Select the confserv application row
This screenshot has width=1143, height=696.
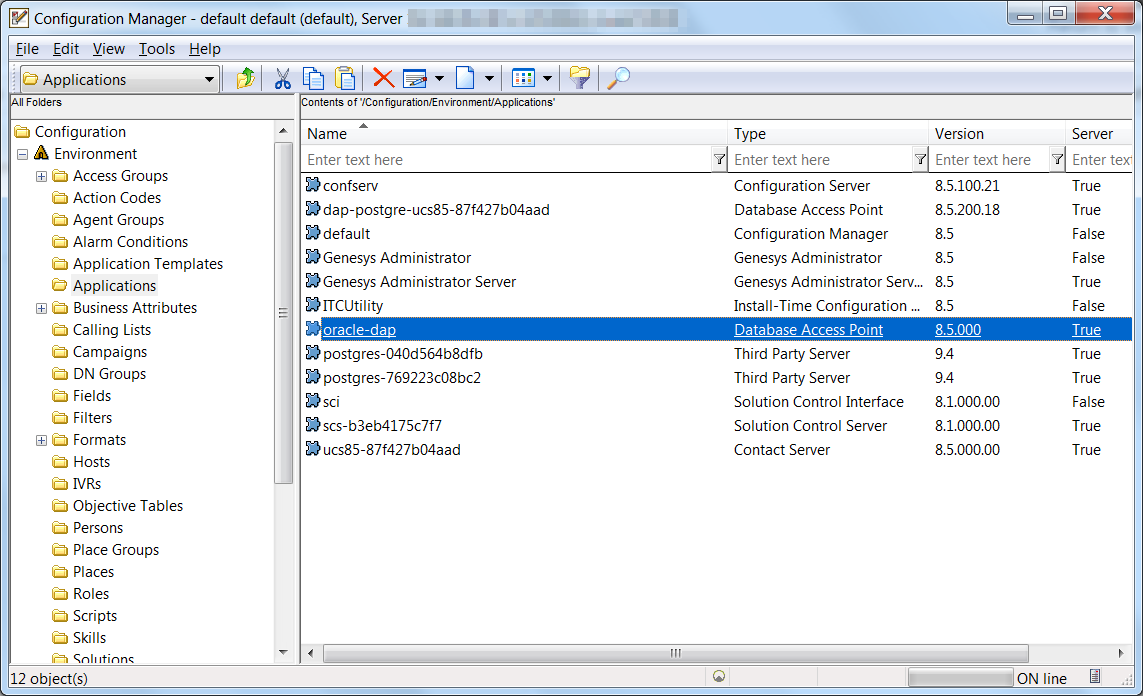pos(351,186)
